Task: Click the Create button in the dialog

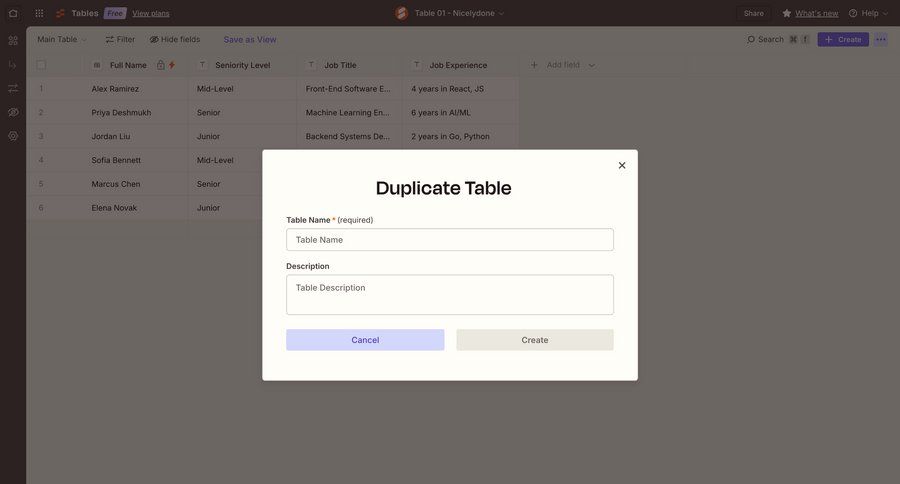Action: (534, 340)
